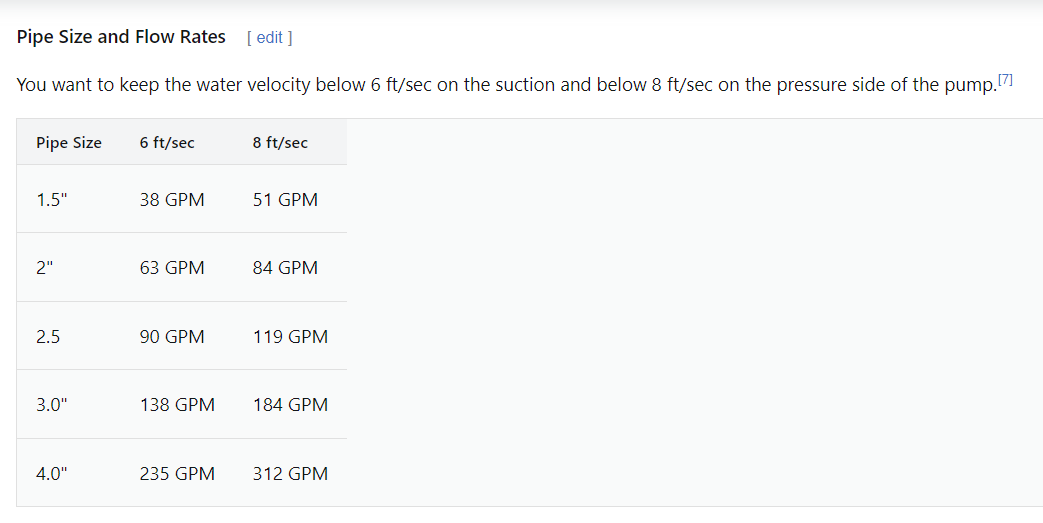Click the 184 GPM value
Image resolution: width=1043 pixels, height=523 pixels.
click(290, 405)
